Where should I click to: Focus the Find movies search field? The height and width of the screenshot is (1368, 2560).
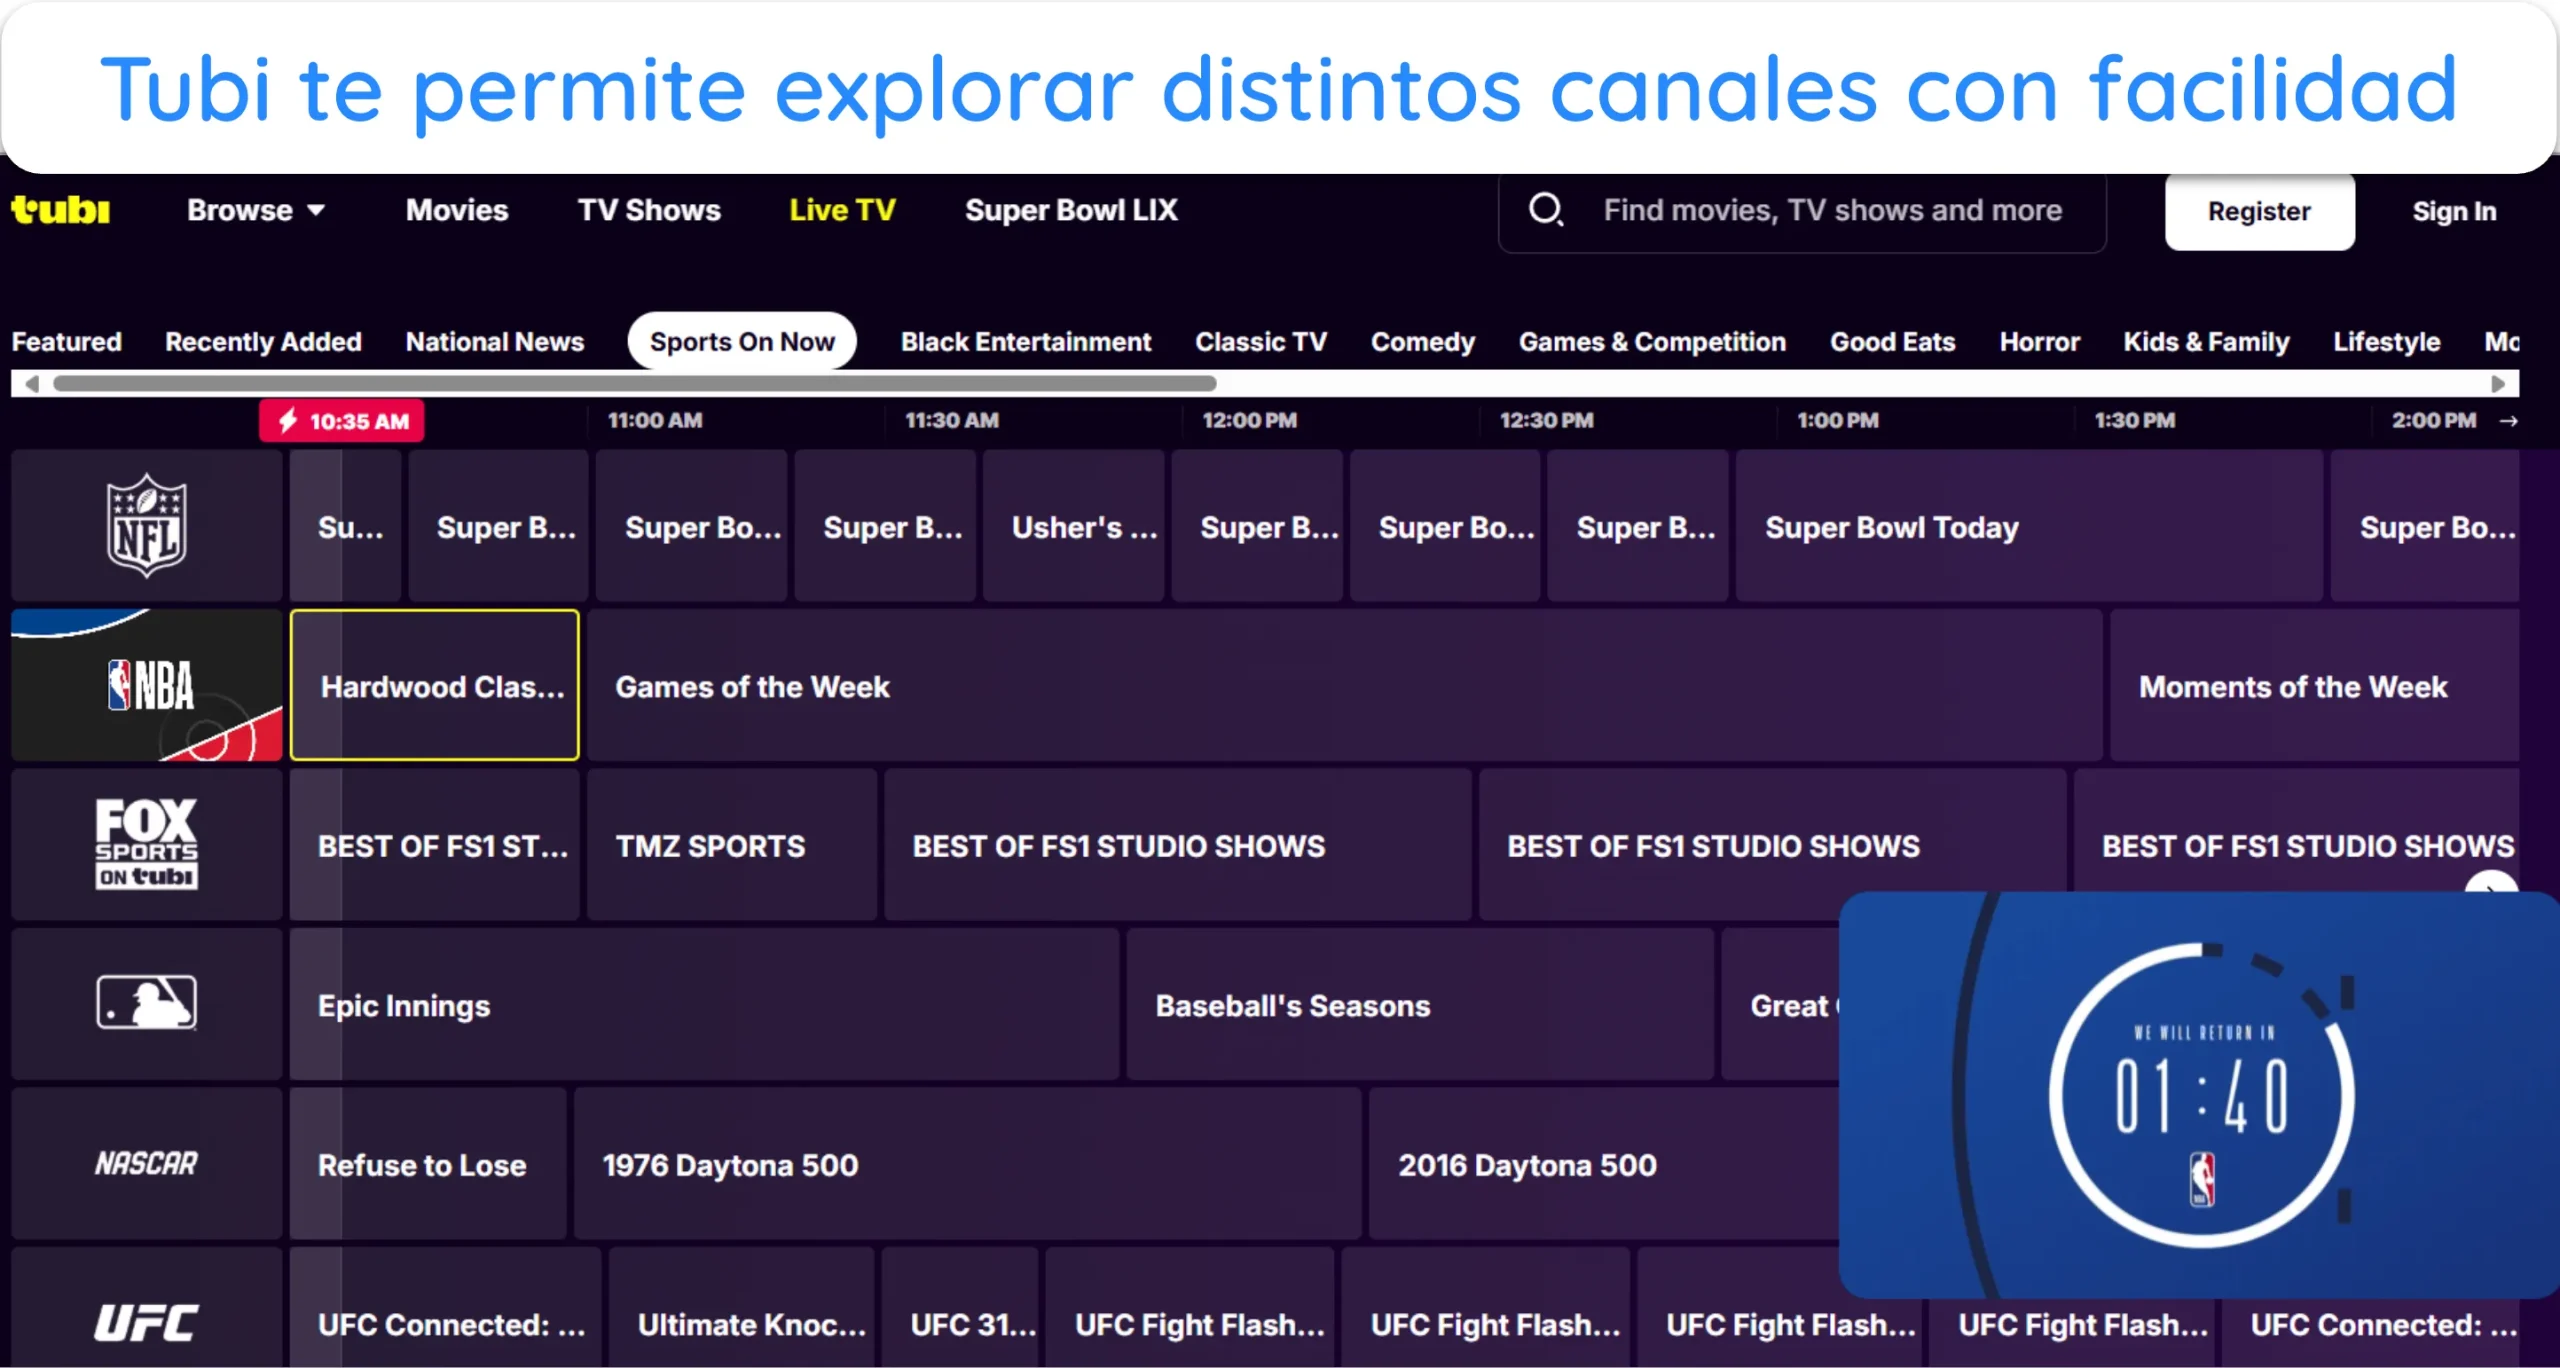(x=1802, y=211)
